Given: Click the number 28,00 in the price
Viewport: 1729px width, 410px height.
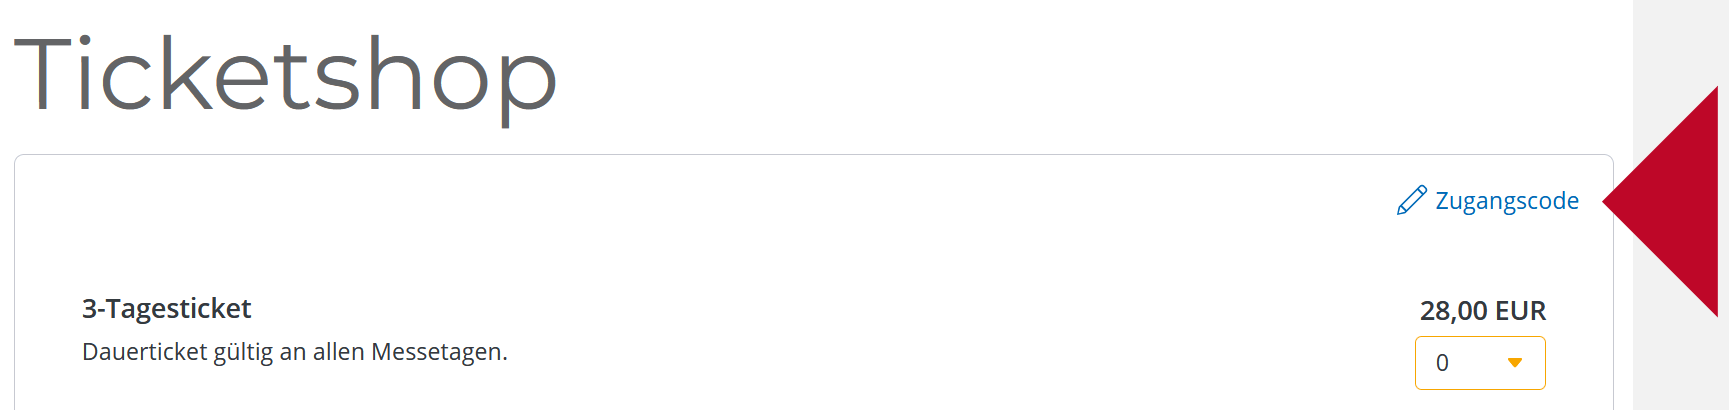Looking at the screenshot, I should coord(1454,311).
